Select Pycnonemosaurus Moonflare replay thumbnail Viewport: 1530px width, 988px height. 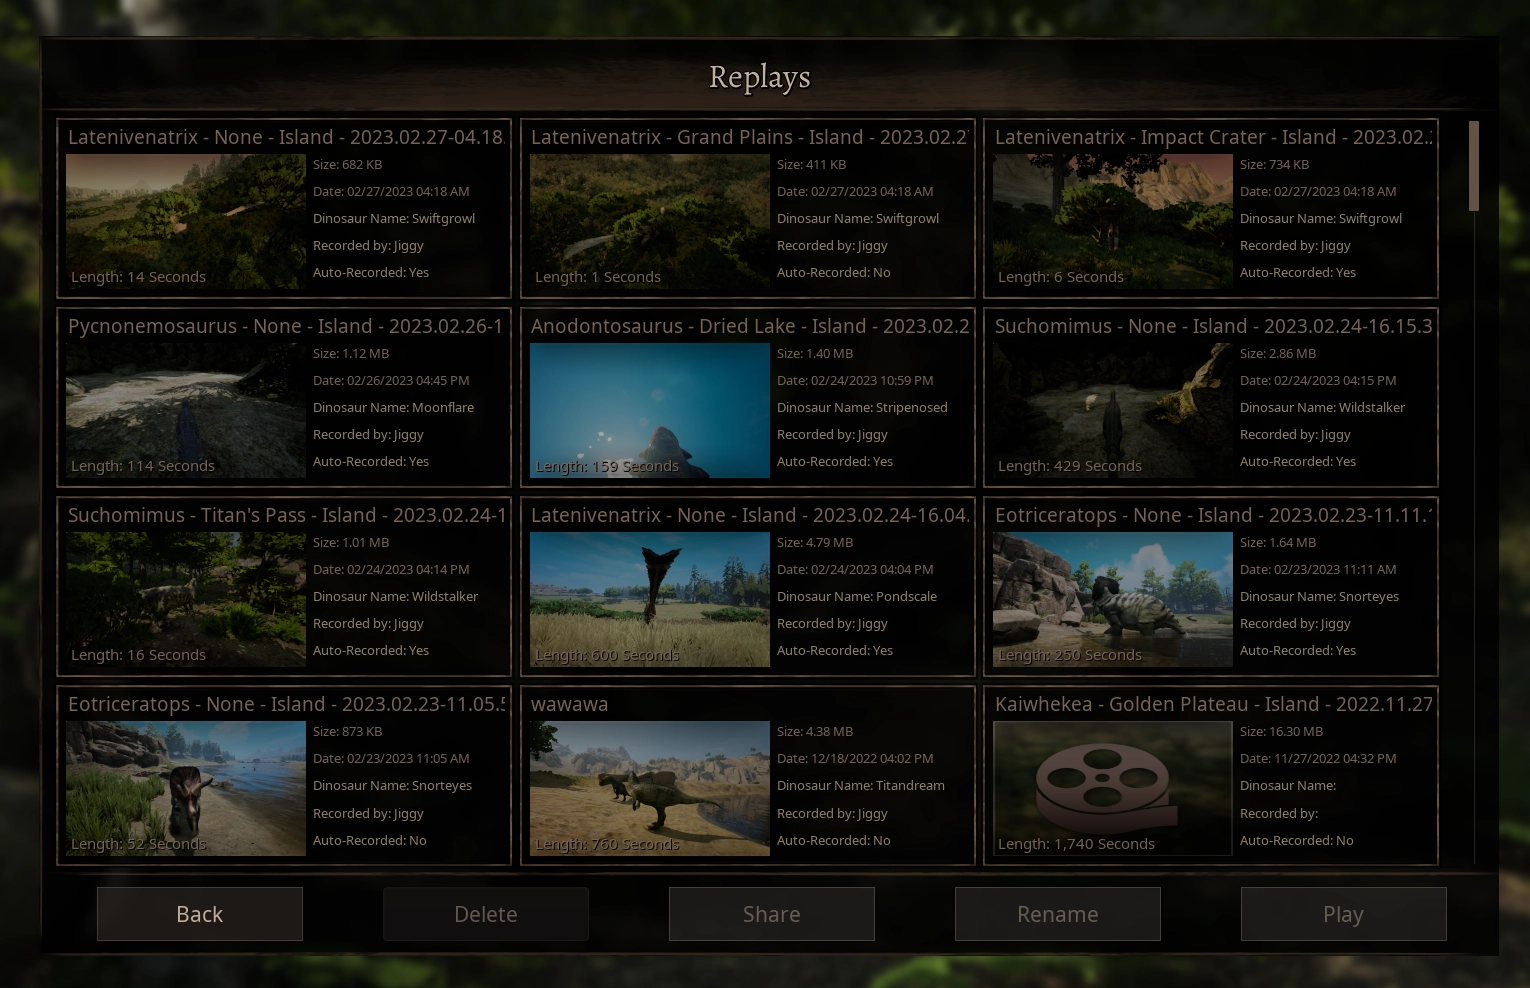[x=185, y=410]
